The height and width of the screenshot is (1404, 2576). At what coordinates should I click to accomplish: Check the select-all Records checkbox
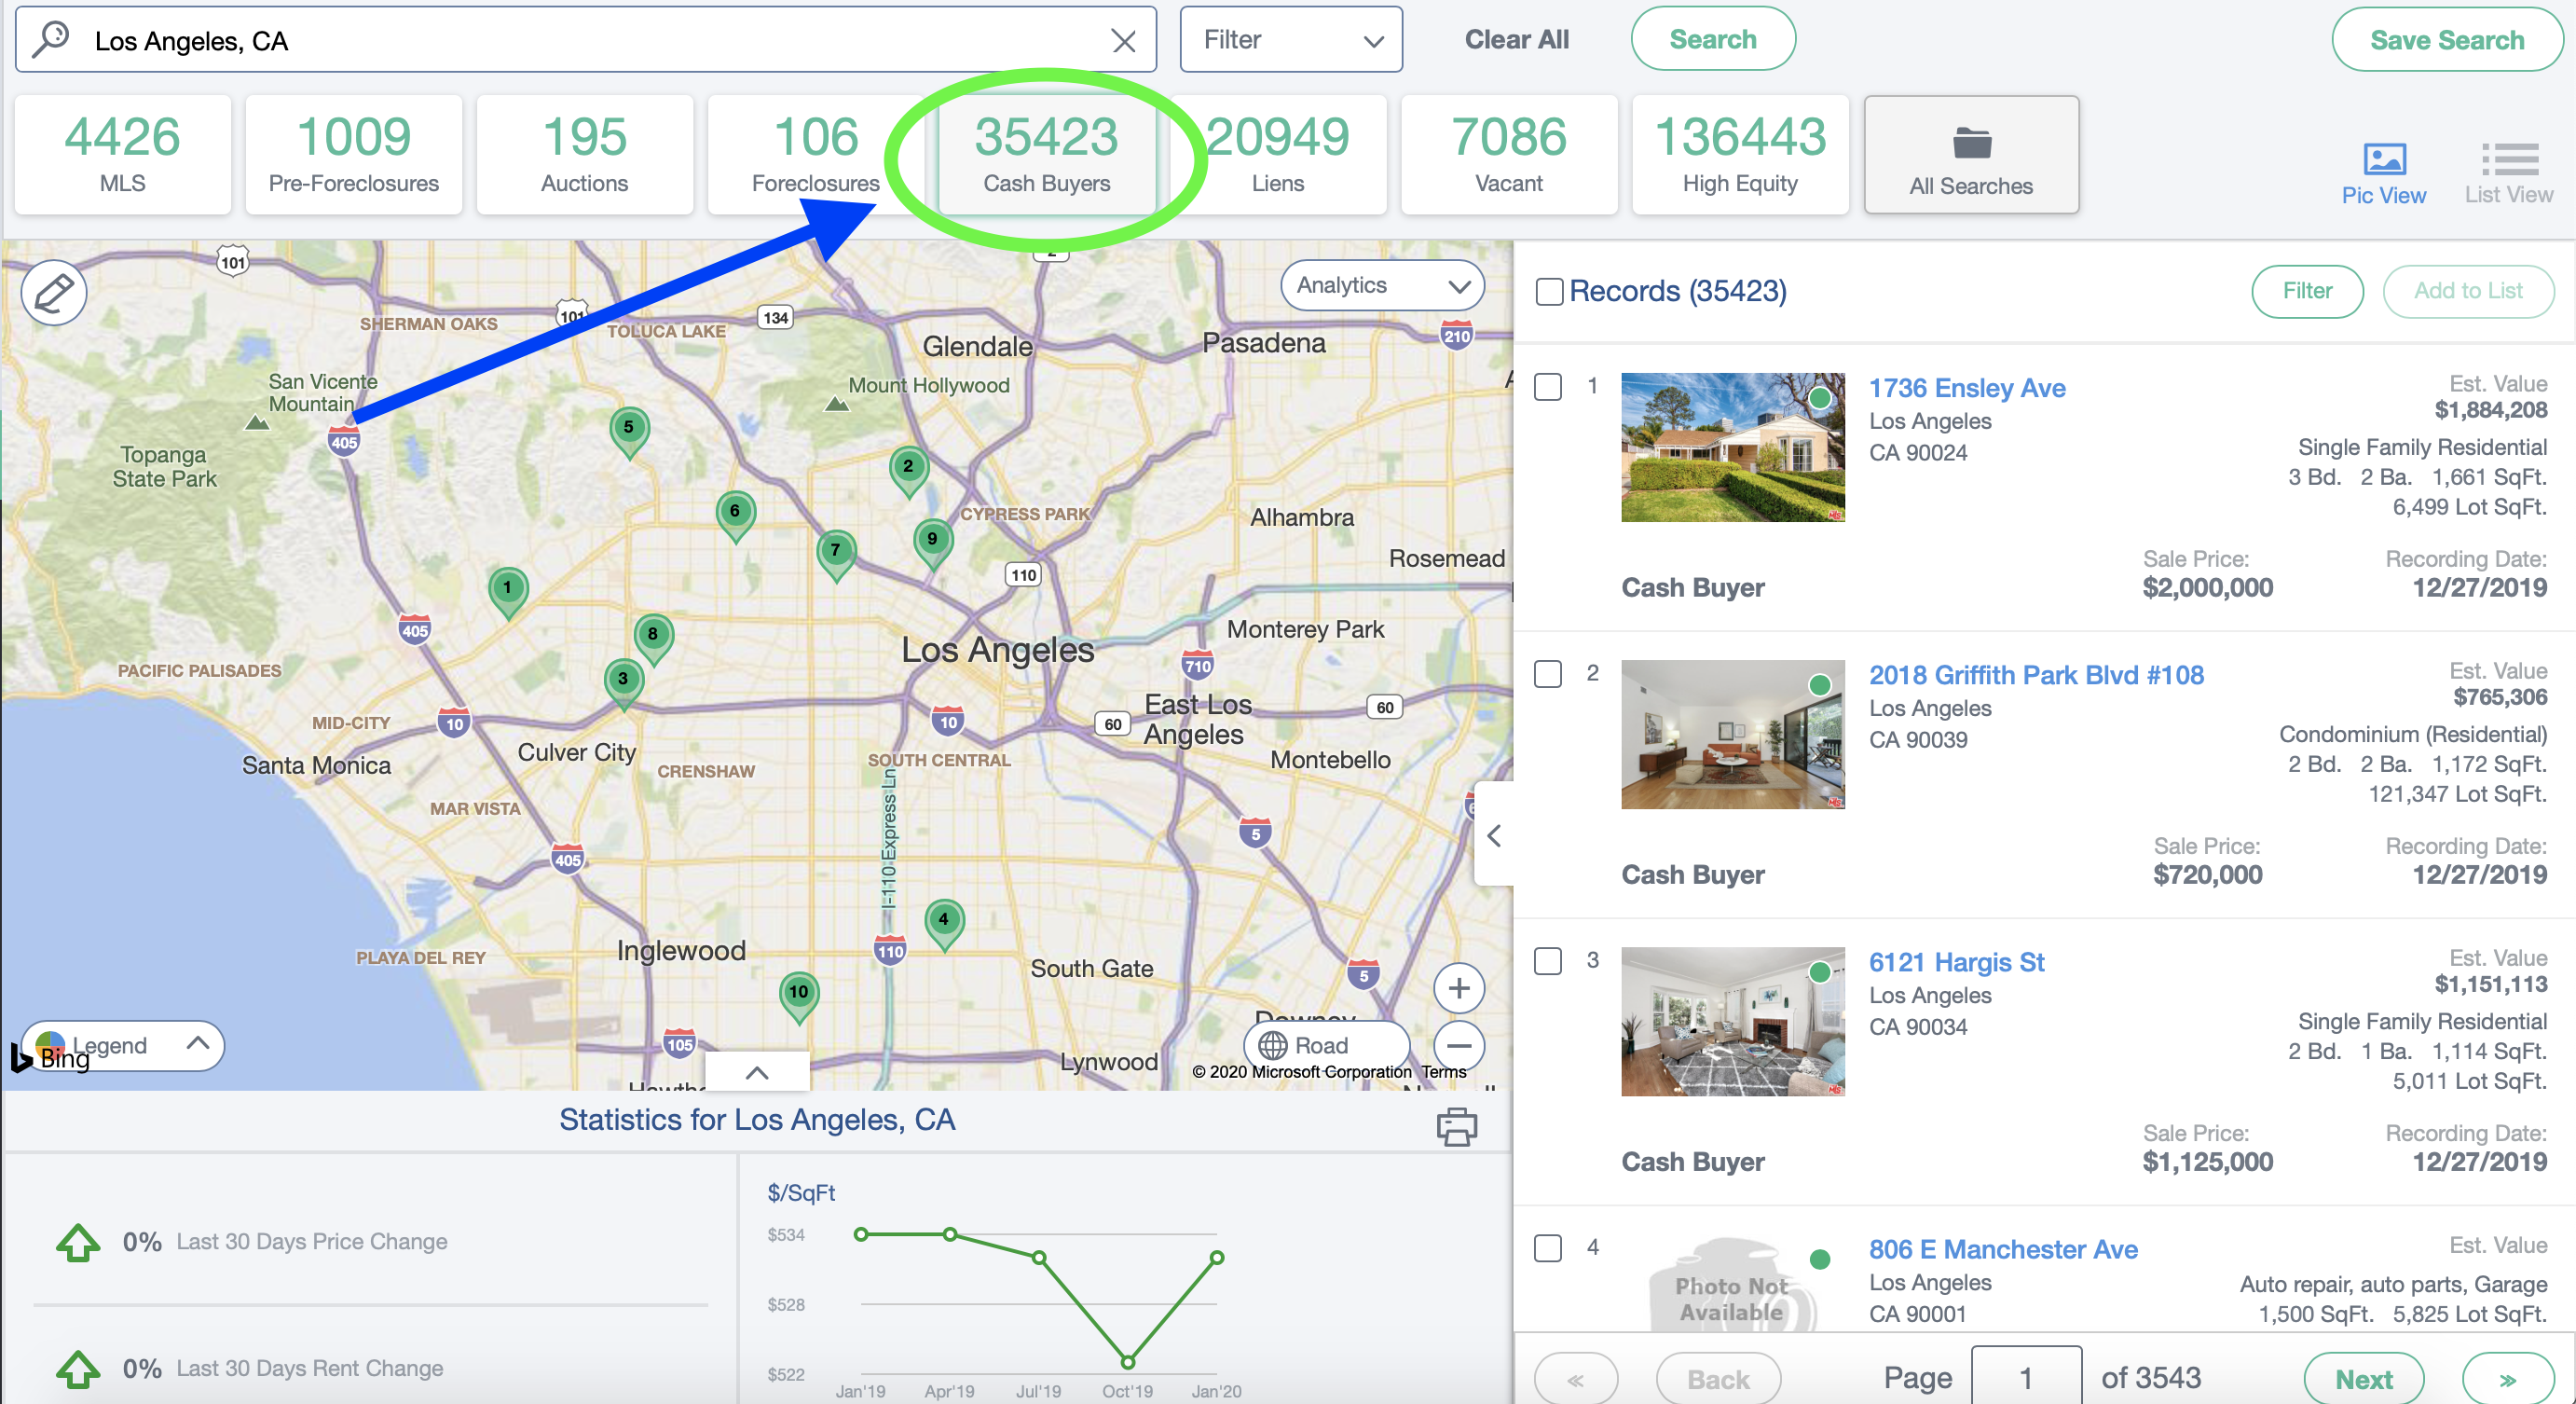point(1549,291)
